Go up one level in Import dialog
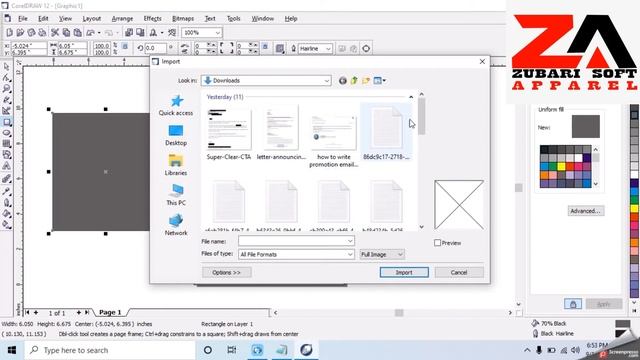Image resolution: width=640 pixels, height=360 pixels. click(354, 81)
